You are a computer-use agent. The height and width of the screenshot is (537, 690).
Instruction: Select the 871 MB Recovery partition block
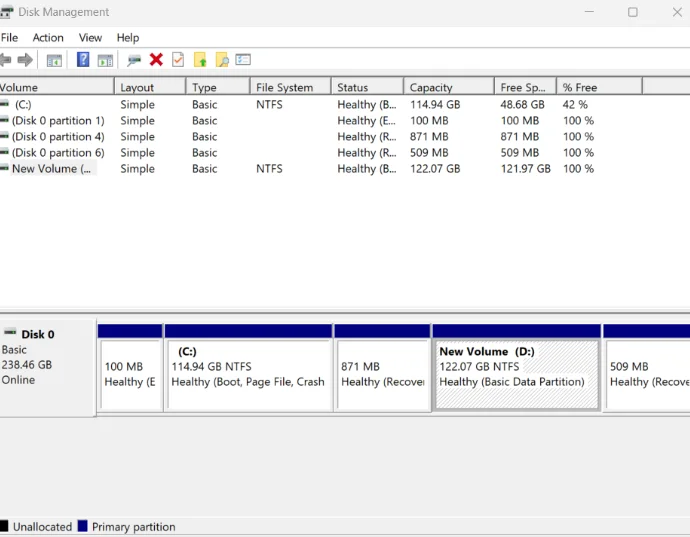click(x=382, y=368)
